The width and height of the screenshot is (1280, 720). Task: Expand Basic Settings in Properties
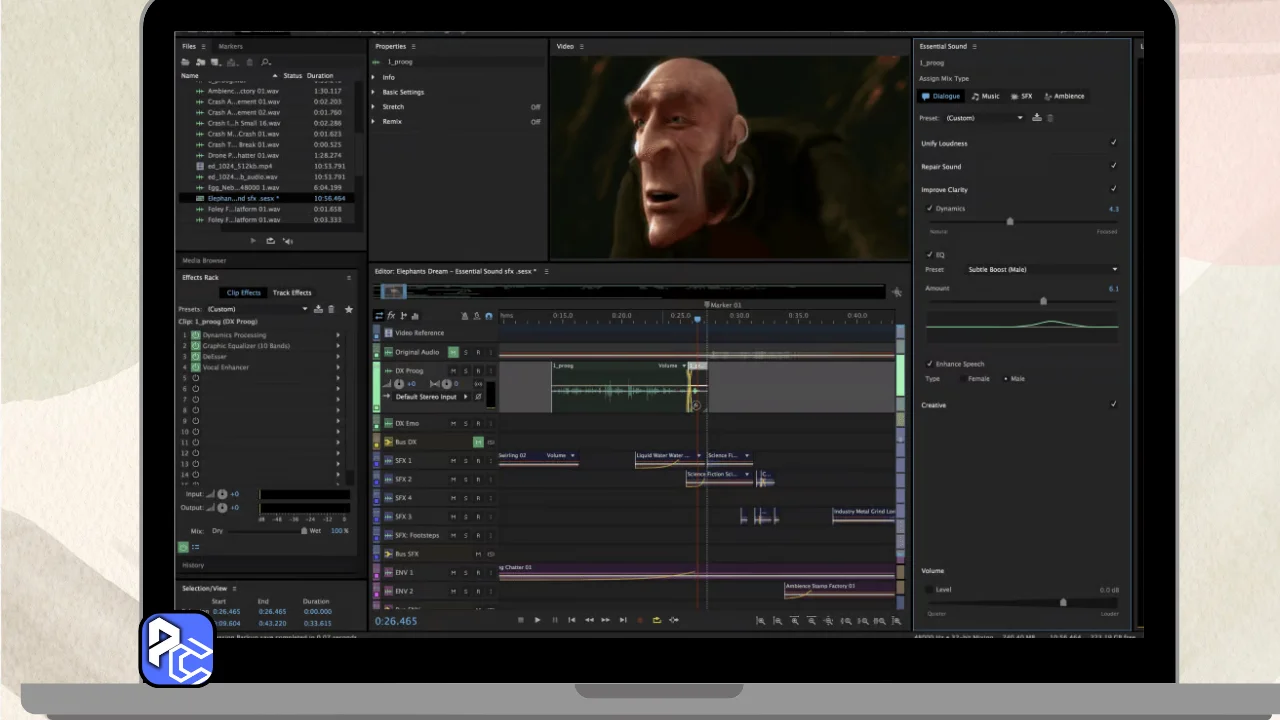(375, 92)
